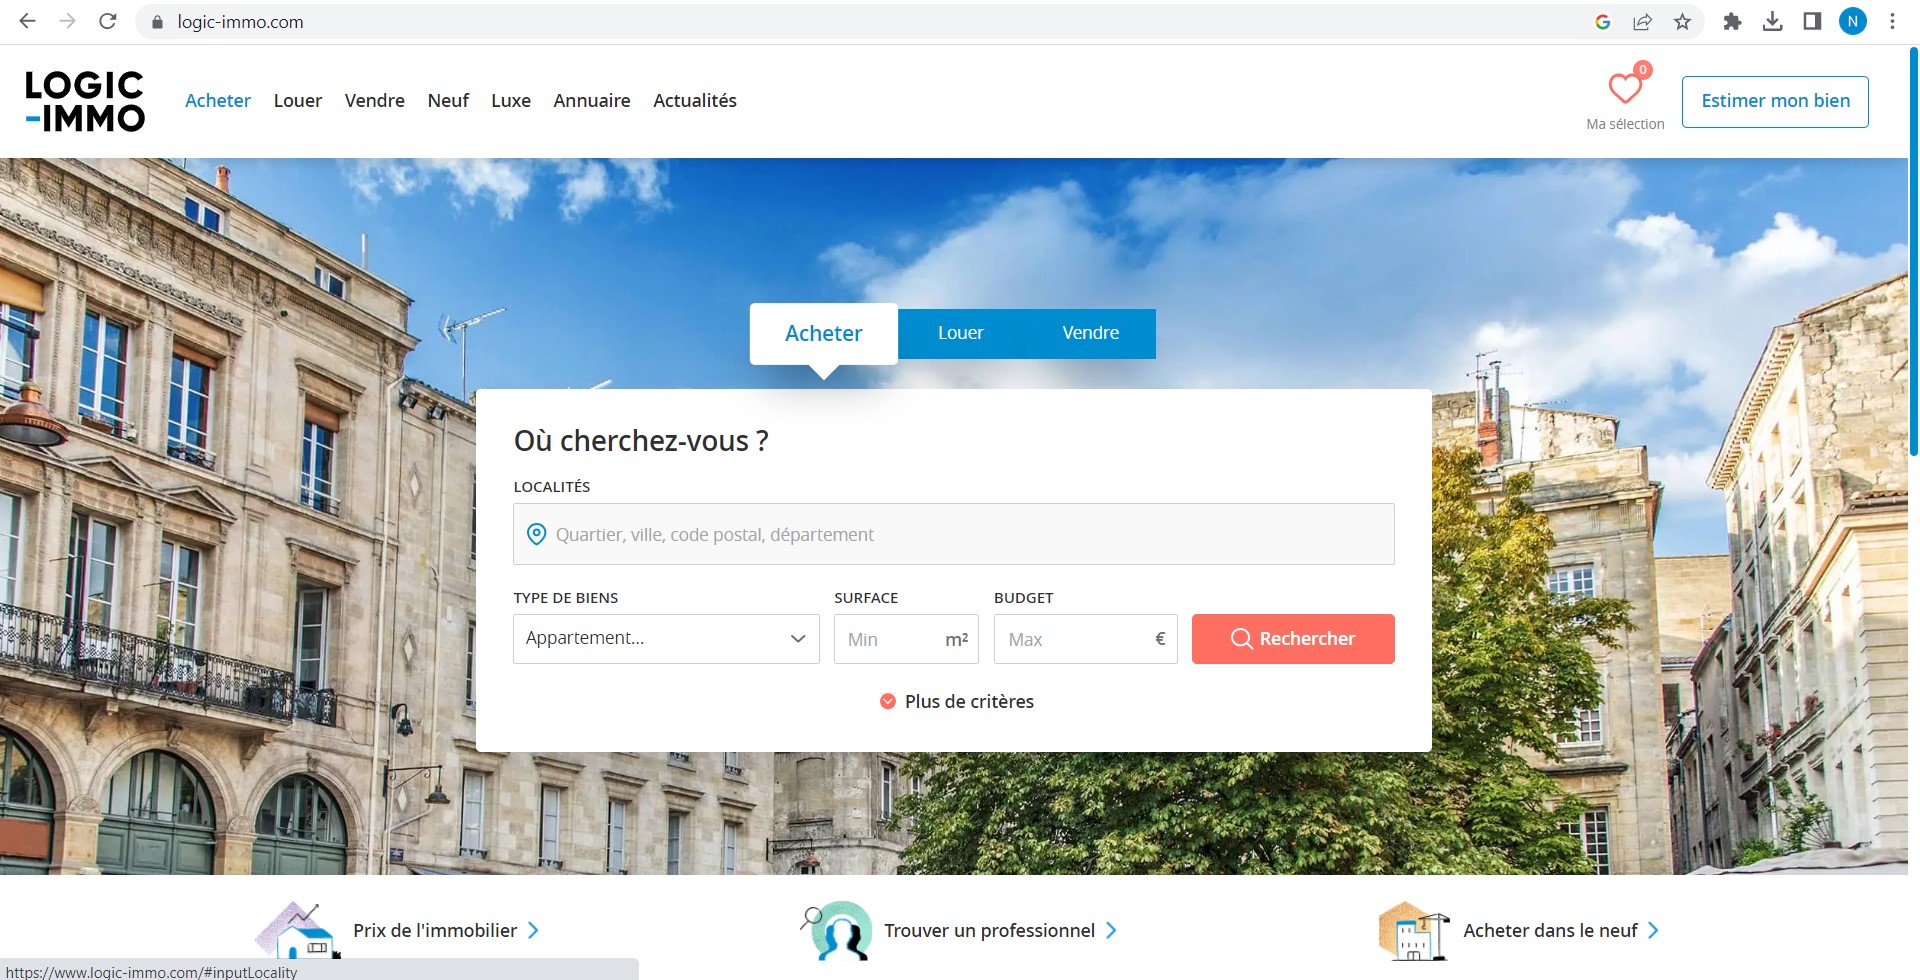The image size is (1920, 980).
Task: Click the Estimer mon bien button
Action: coord(1775,101)
